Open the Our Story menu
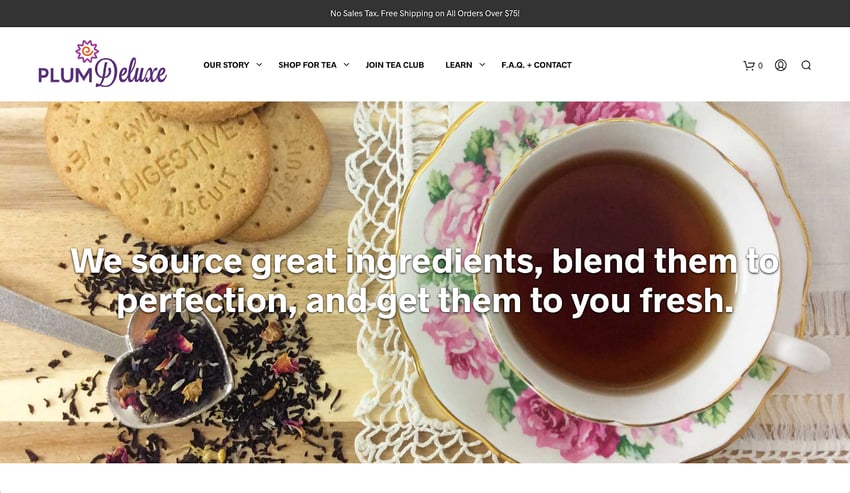Image resolution: width=850 pixels, height=493 pixels. (x=226, y=65)
